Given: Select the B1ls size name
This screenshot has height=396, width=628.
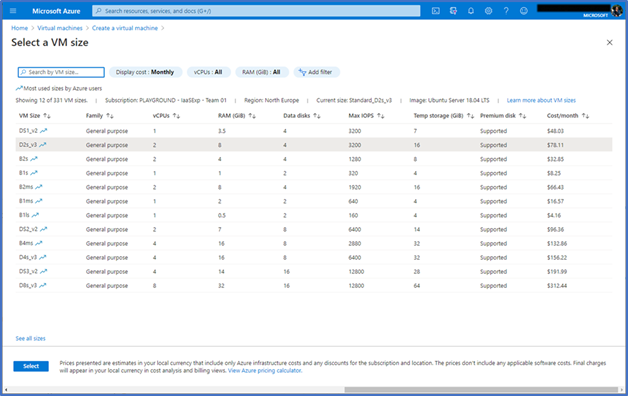Looking at the screenshot, I should (x=24, y=215).
